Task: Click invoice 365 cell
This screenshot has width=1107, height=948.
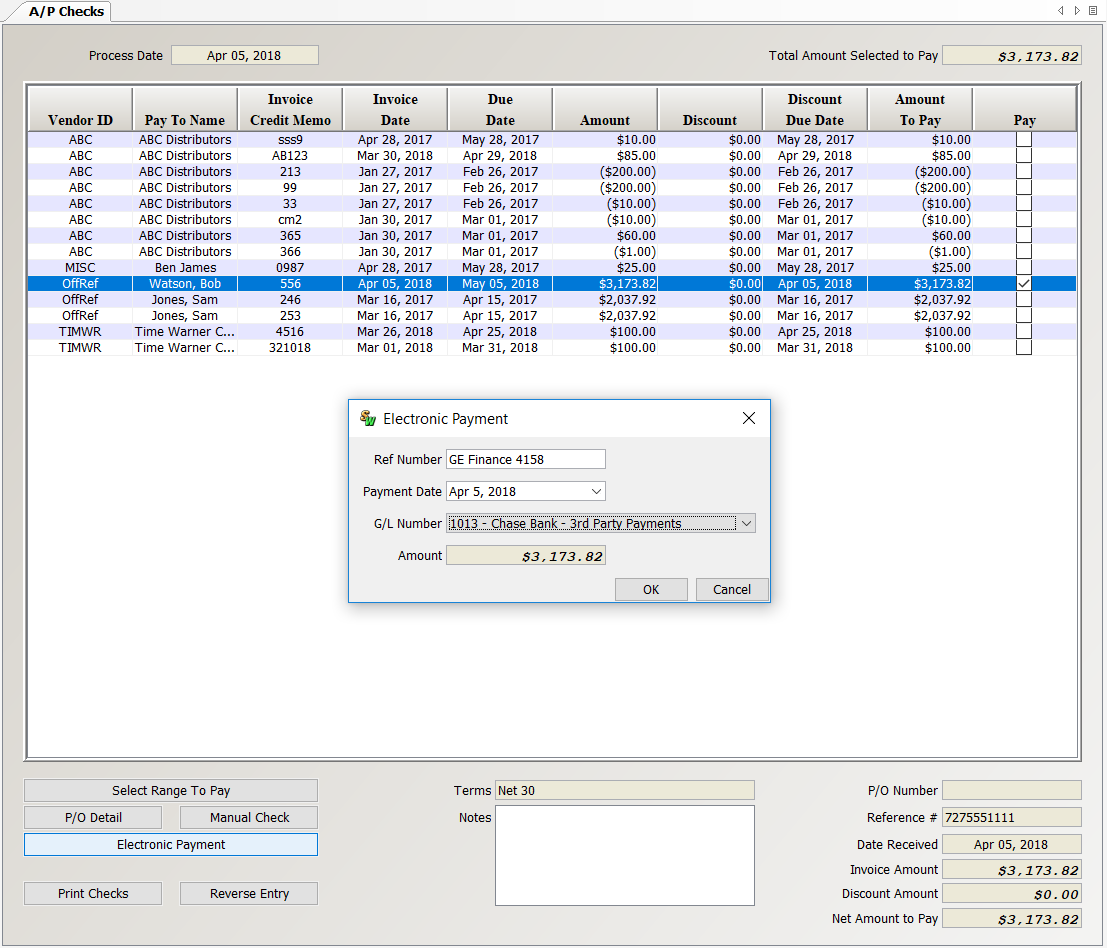Action: [x=290, y=236]
